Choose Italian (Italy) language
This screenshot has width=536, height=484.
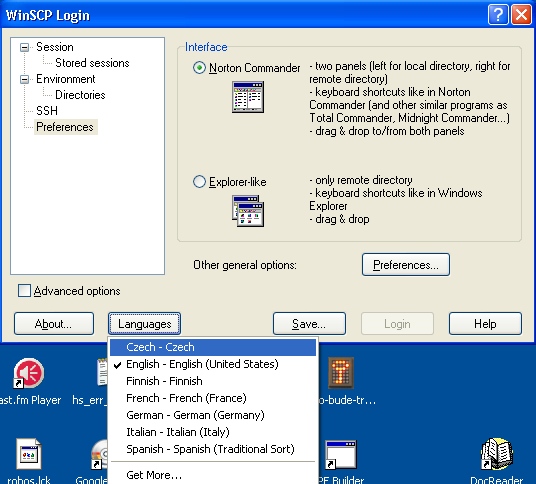click(x=213, y=432)
